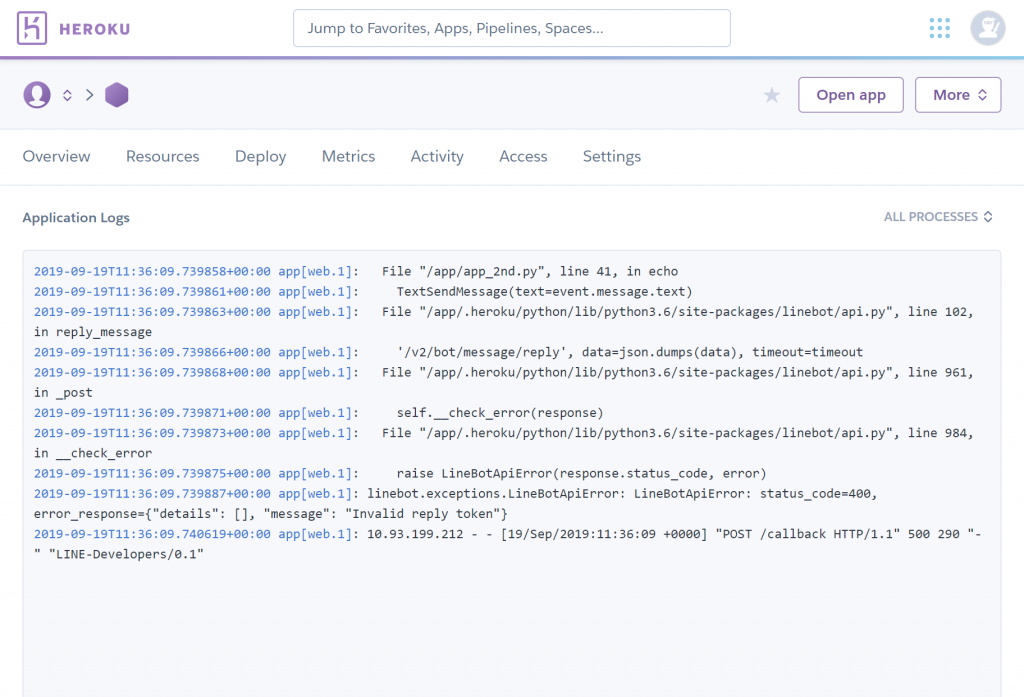
Task: Favorite this app with the star
Action: 772,95
